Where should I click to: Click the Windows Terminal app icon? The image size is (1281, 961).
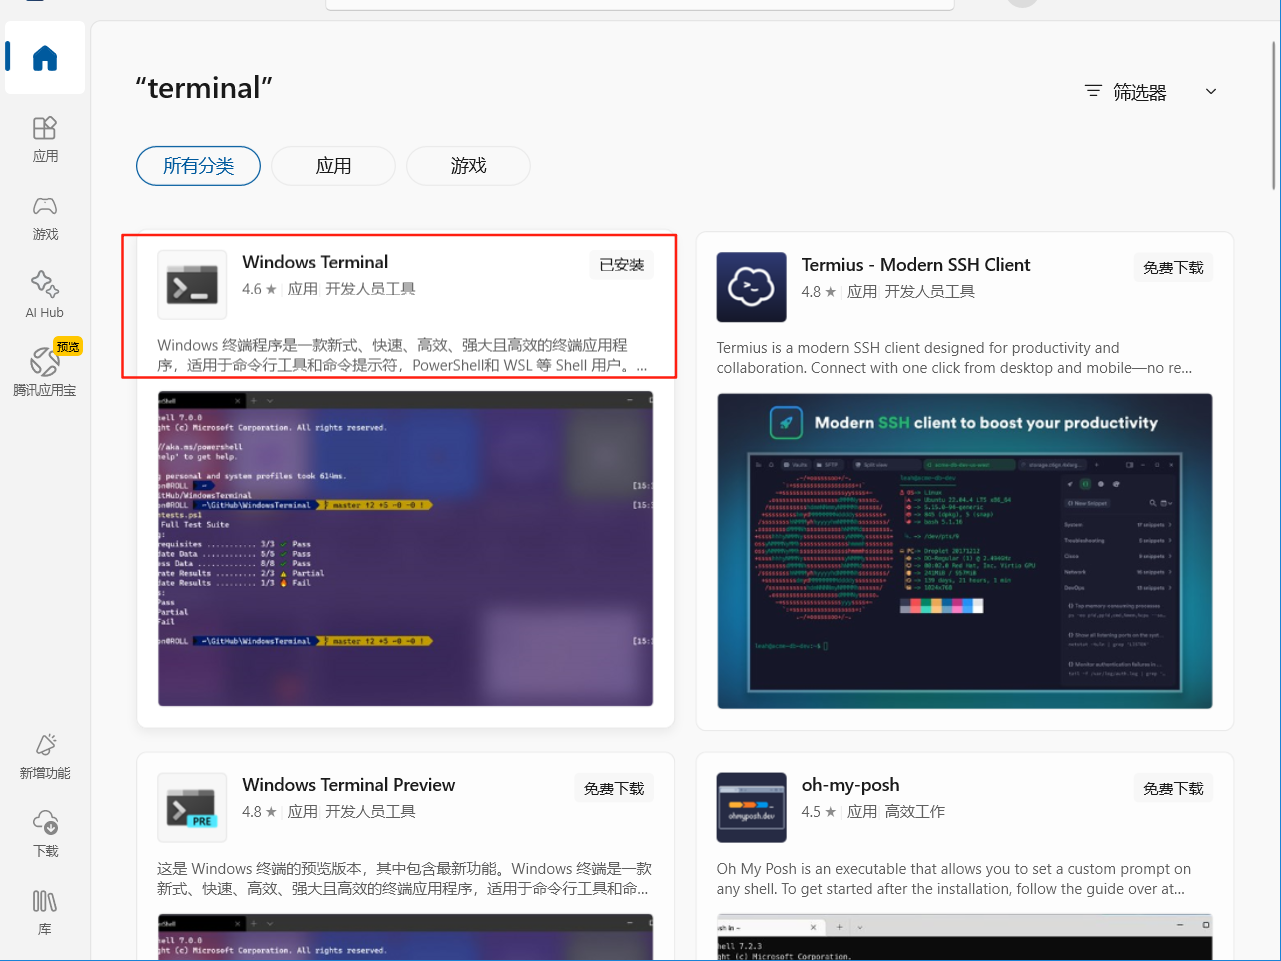click(x=192, y=285)
